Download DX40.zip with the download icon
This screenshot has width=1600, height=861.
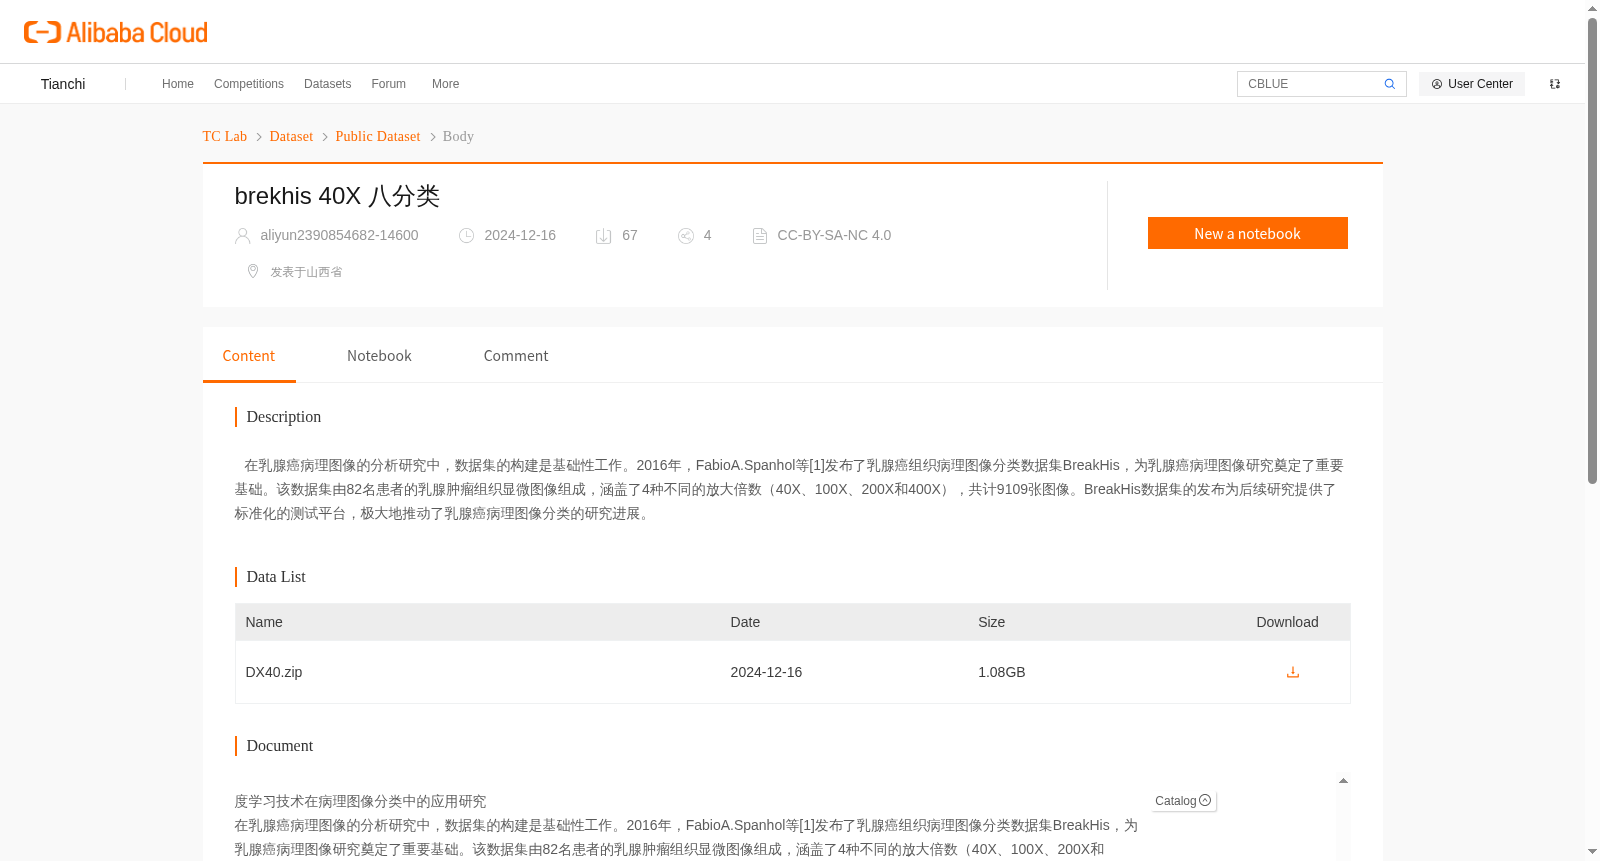[x=1293, y=672]
